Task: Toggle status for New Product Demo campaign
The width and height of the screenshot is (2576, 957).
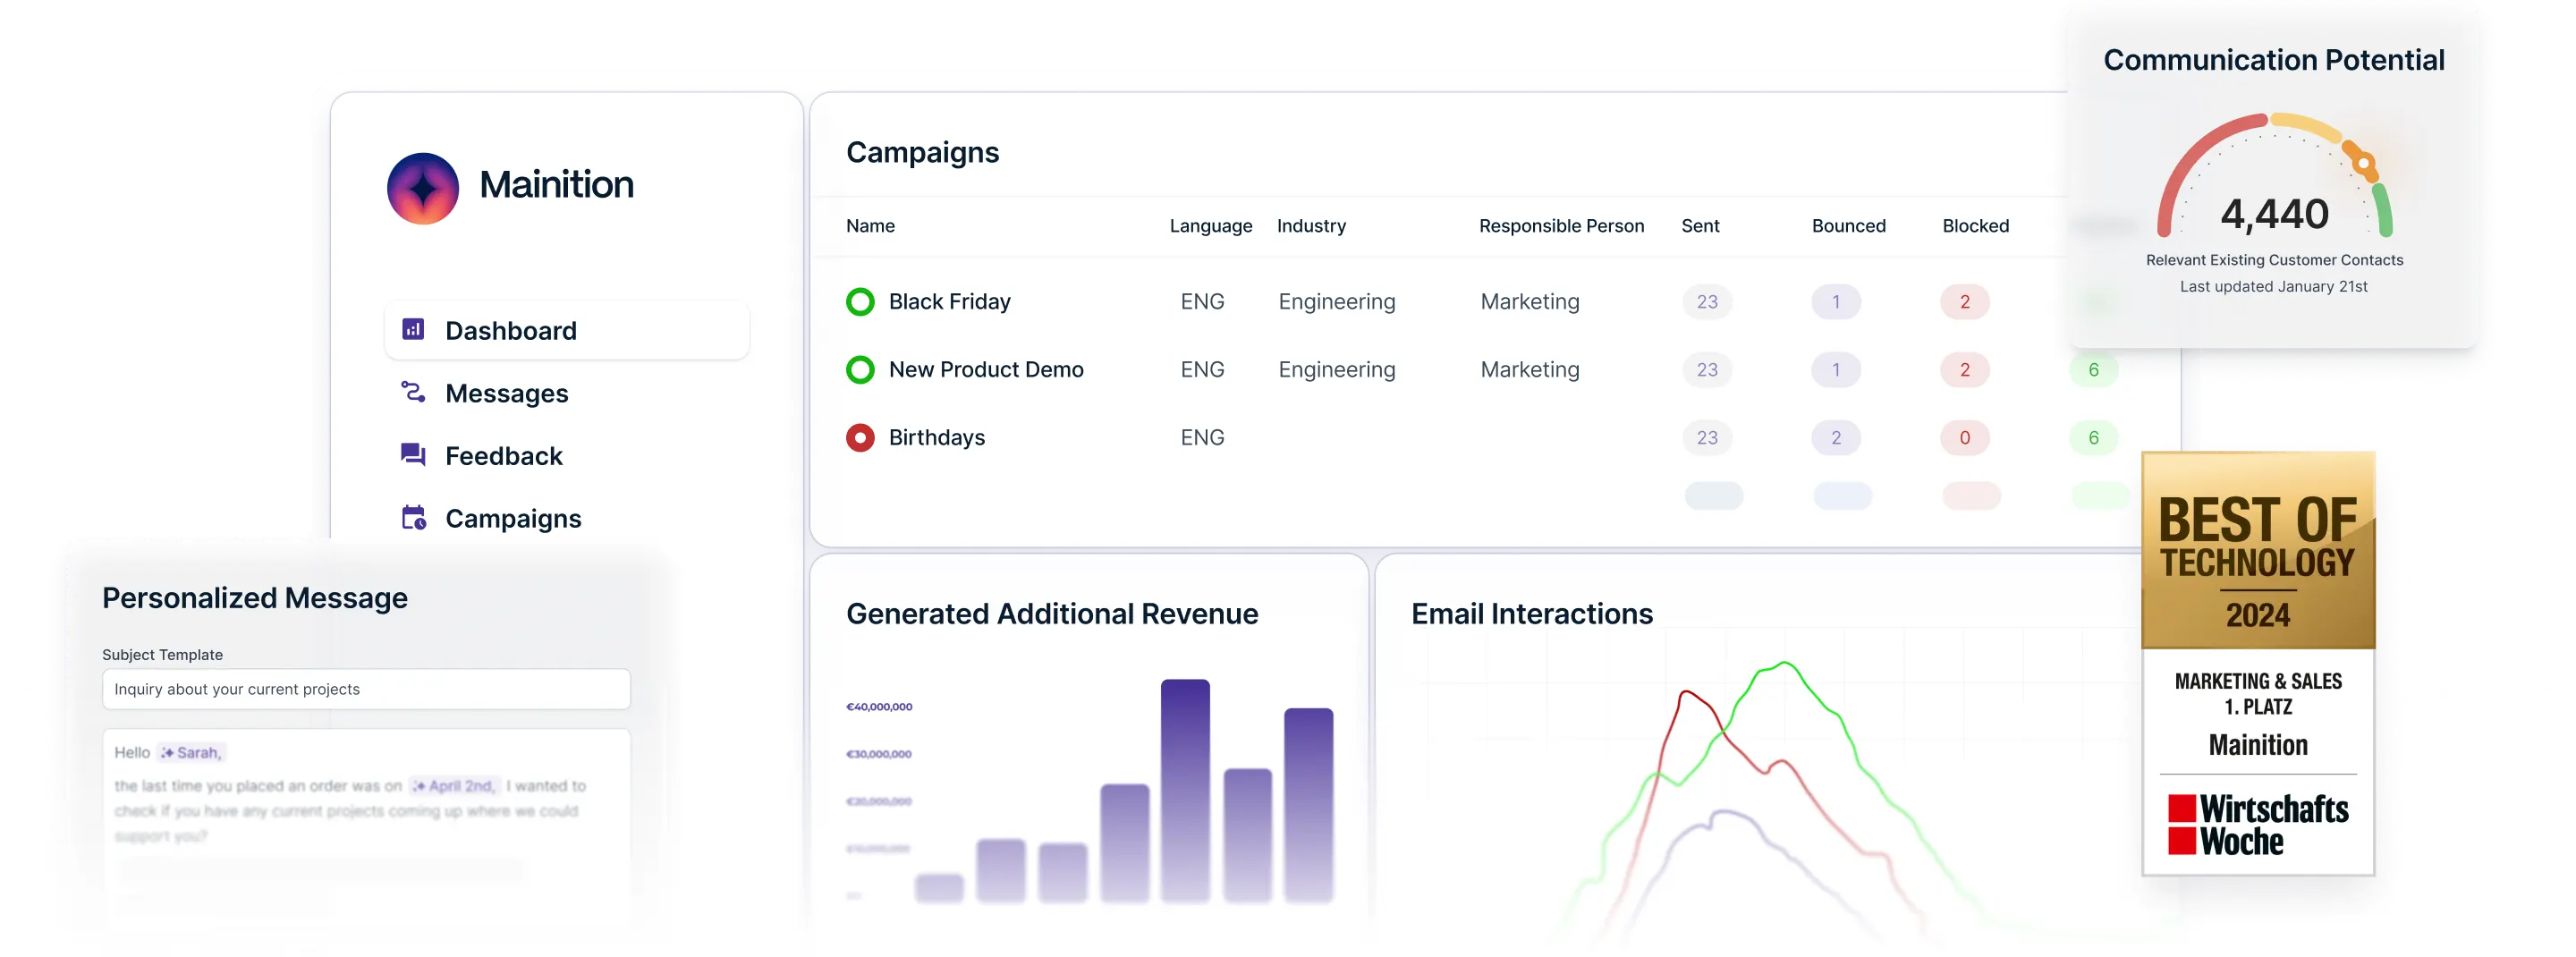Action: (860, 369)
